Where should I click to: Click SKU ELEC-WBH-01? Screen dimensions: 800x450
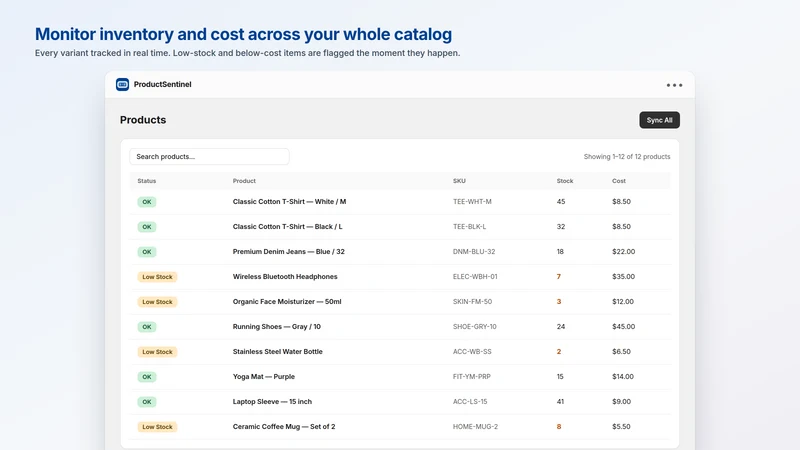pos(475,277)
